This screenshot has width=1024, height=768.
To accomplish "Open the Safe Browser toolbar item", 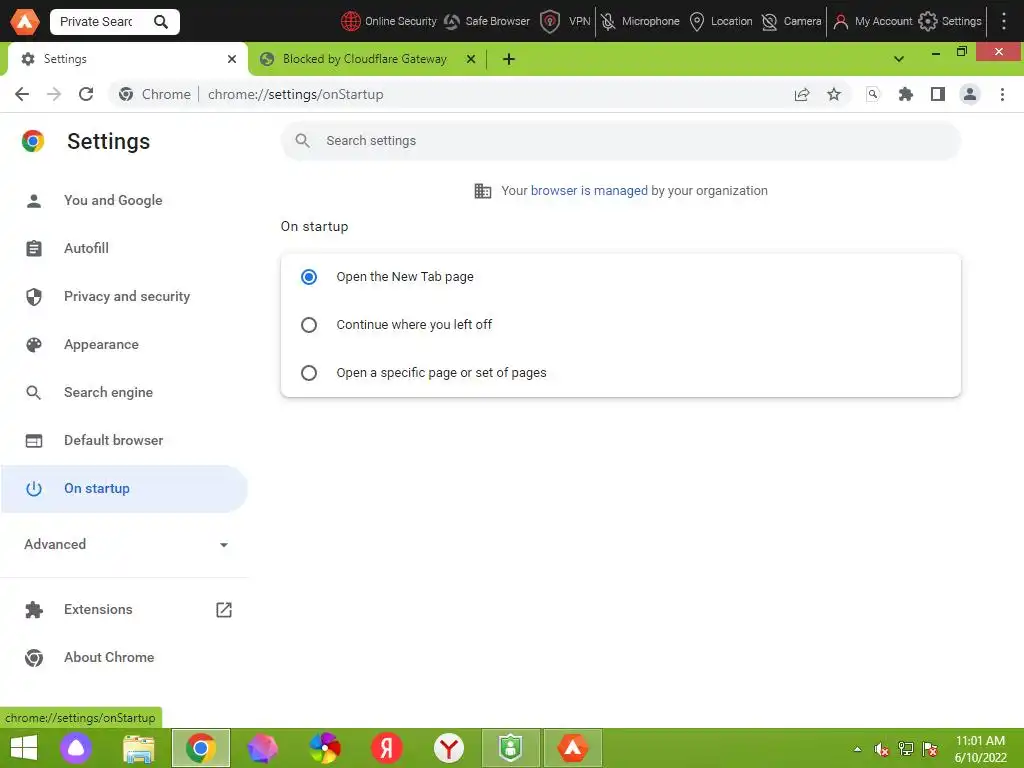I will pyautogui.click(x=487, y=22).
